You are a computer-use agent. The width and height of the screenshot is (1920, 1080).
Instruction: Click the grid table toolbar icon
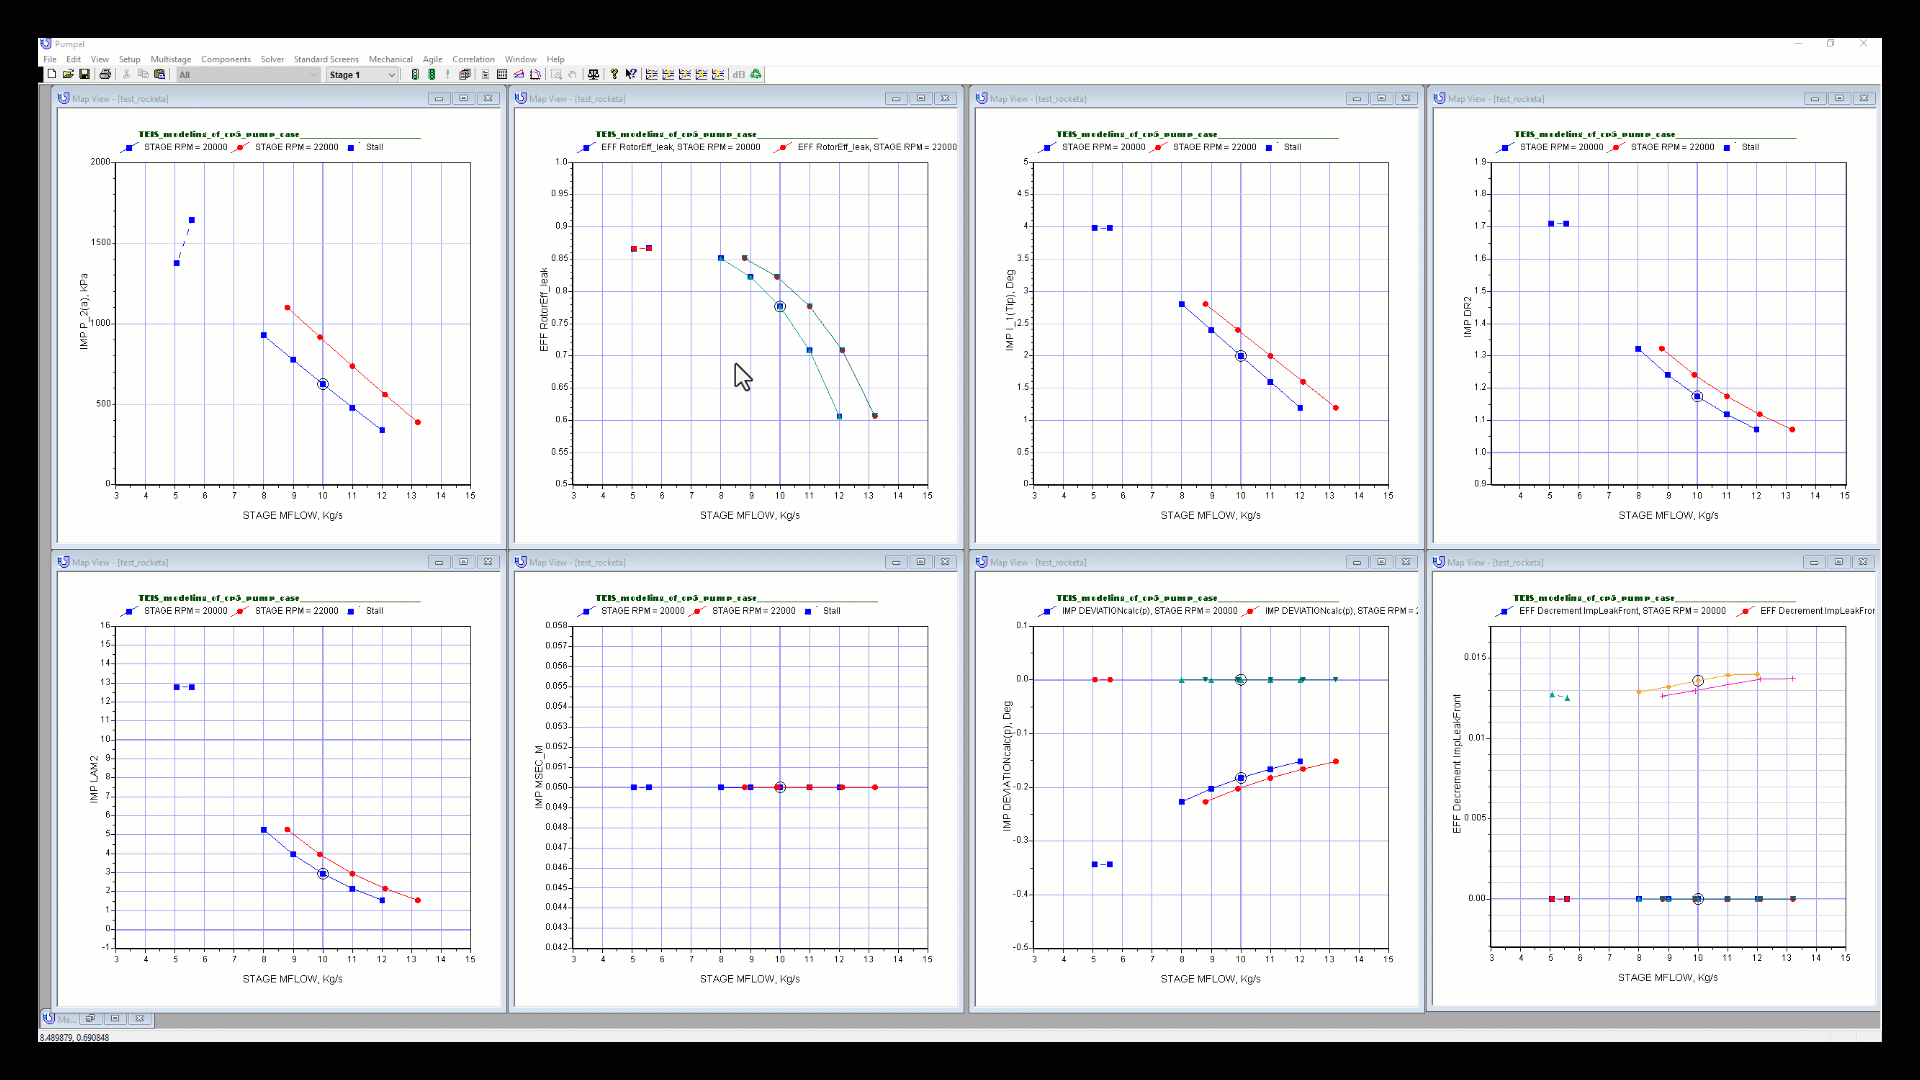pyautogui.click(x=502, y=74)
